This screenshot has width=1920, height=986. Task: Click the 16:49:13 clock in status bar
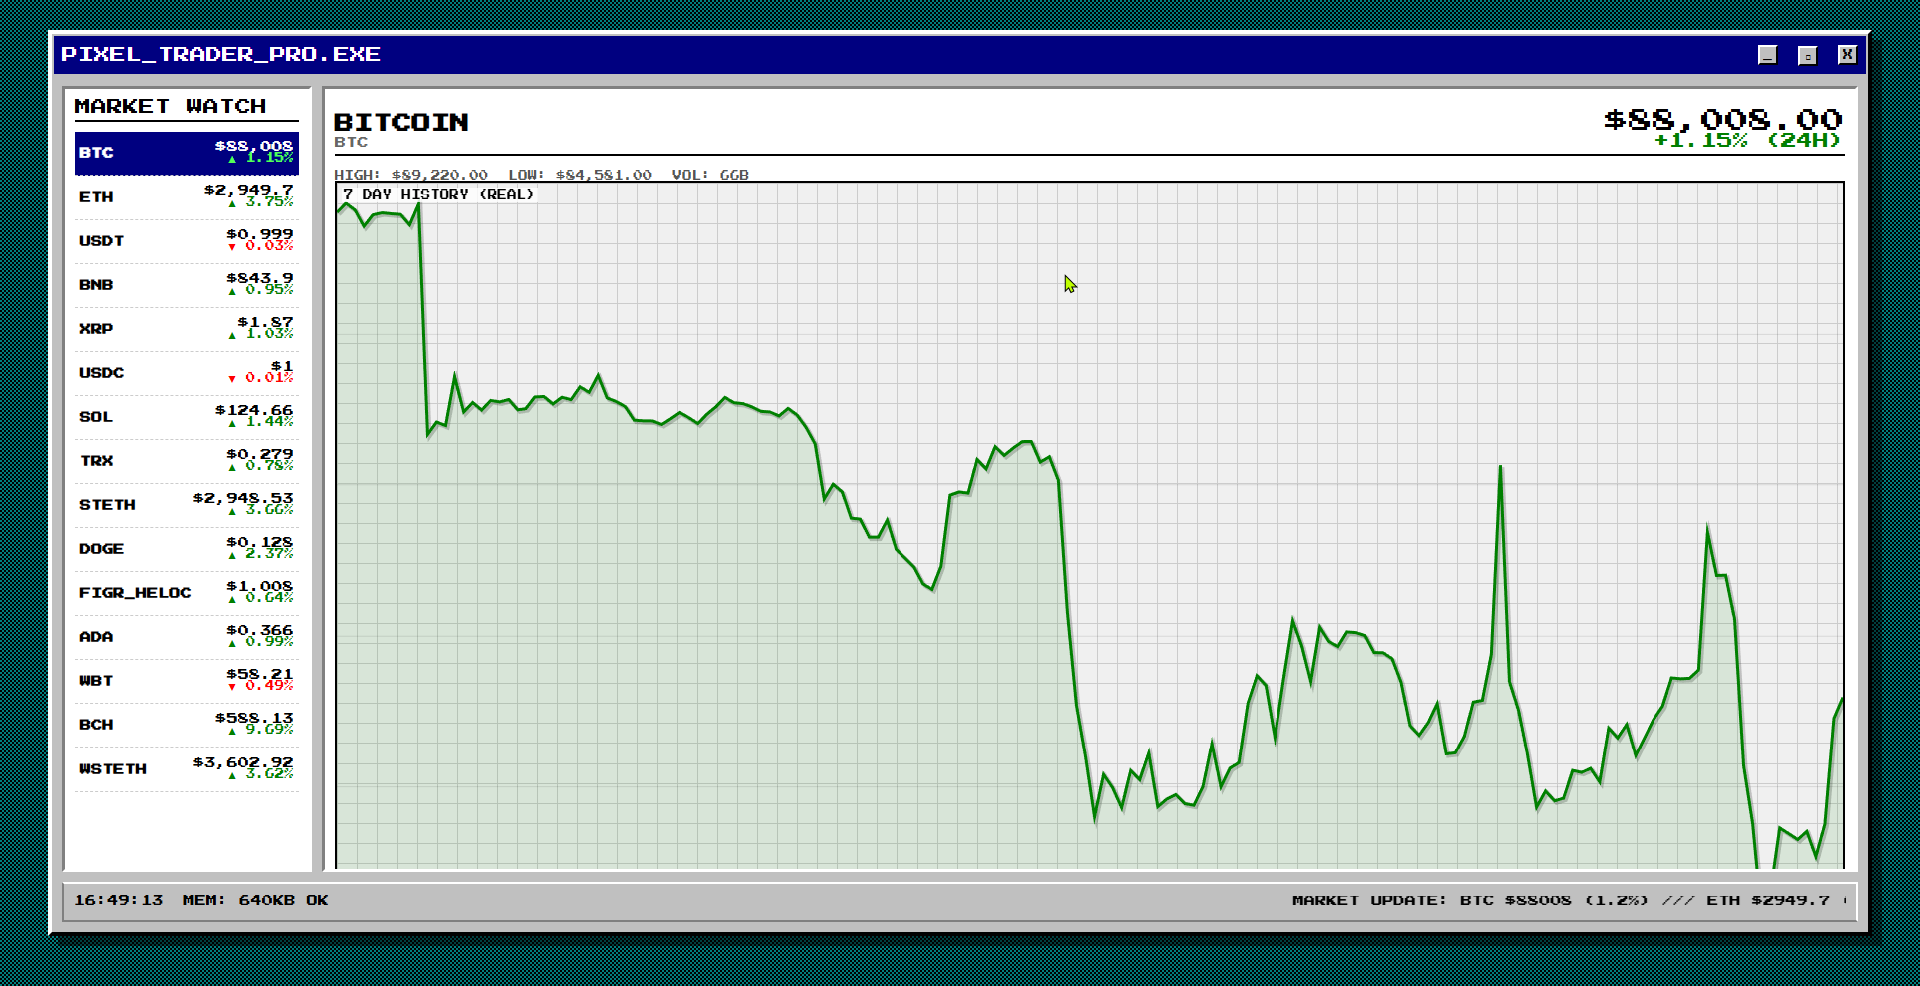(119, 900)
